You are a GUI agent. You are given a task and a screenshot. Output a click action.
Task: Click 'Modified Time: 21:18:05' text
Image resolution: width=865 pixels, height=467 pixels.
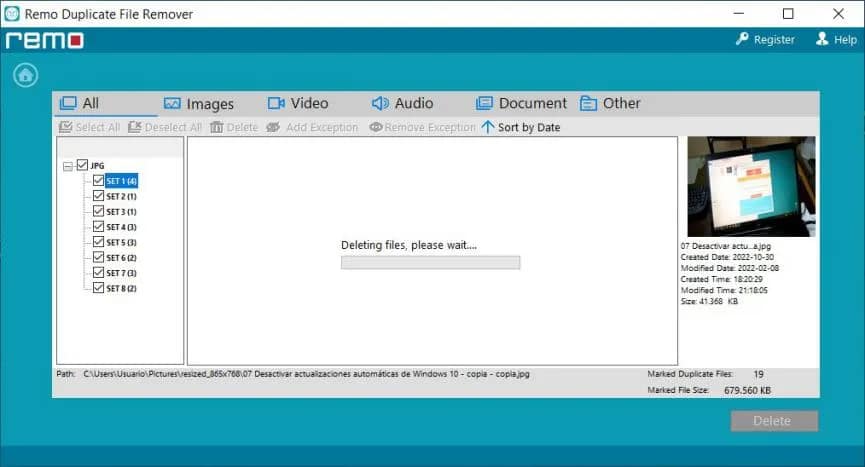point(724,290)
